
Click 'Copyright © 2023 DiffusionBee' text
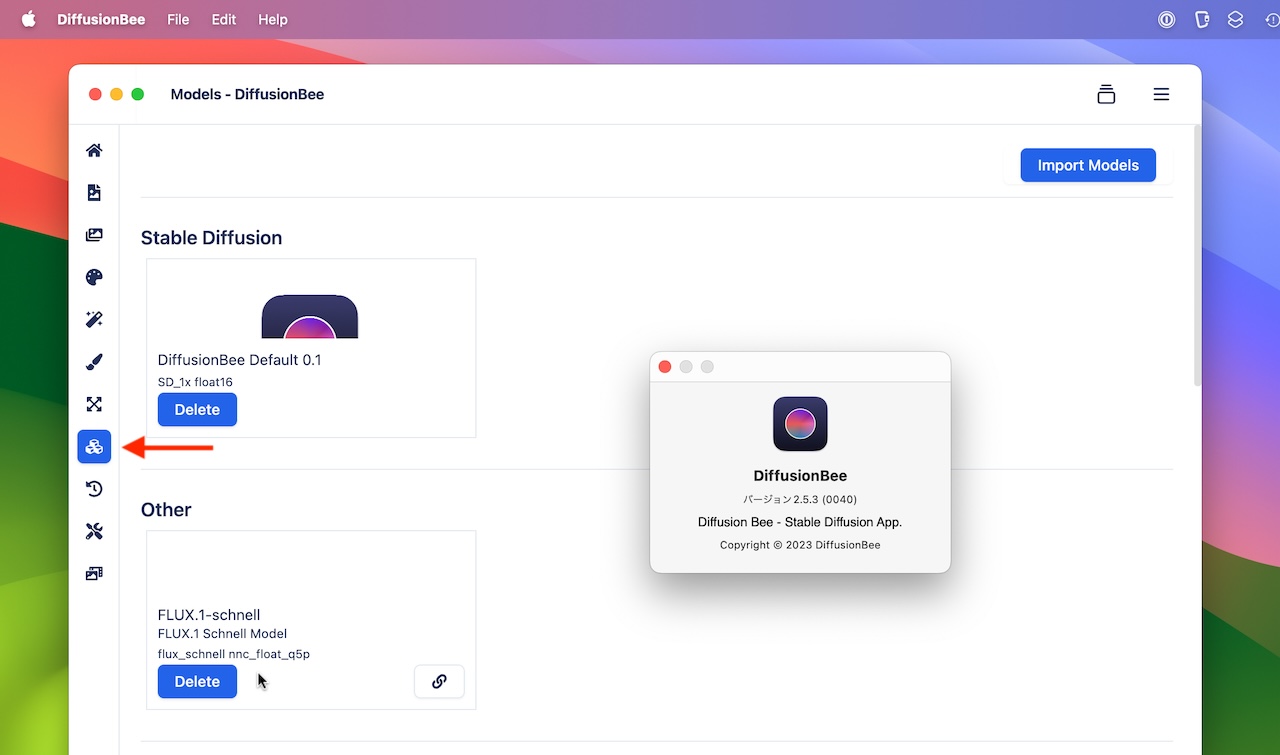click(800, 545)
